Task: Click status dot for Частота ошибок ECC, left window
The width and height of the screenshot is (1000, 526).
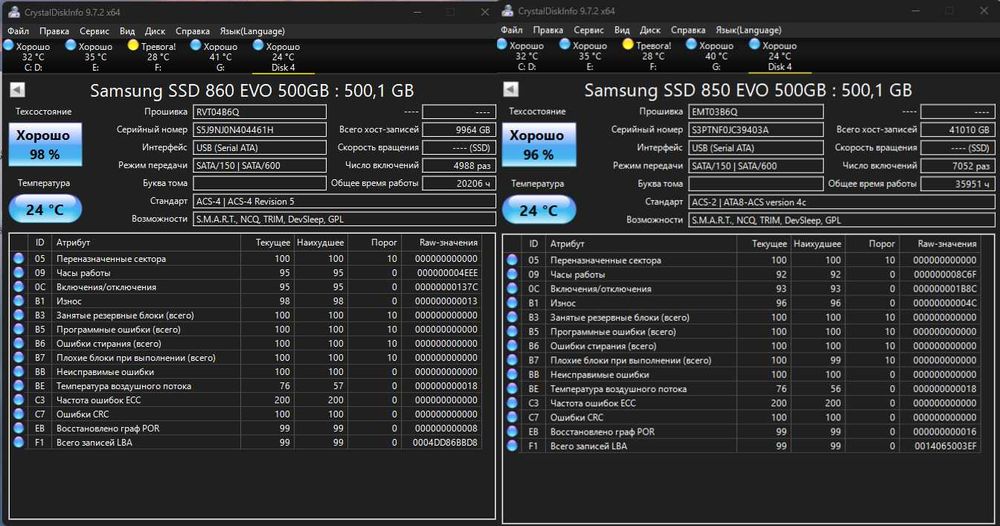Action: point(18,400)
